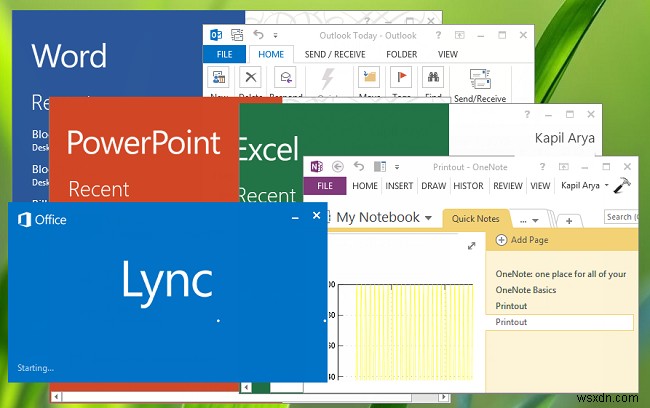Click the Office logo in Lync splash
Screen dimensions: 650x408
42,219
